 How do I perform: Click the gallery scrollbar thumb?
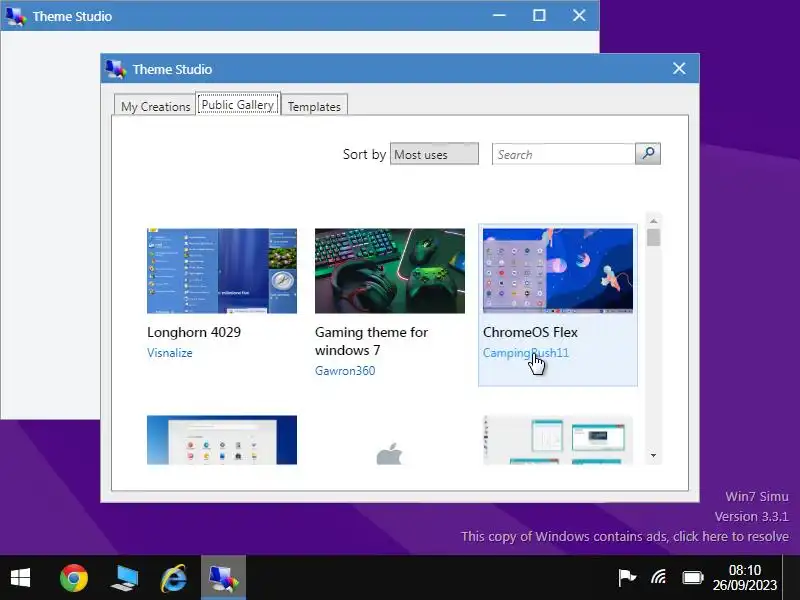(x=654, y=237)
